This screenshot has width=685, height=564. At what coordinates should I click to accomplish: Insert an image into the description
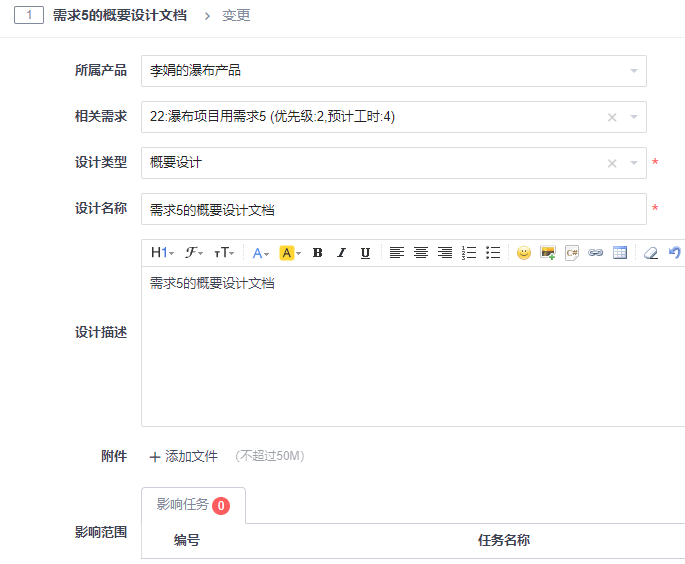(548, 253)
